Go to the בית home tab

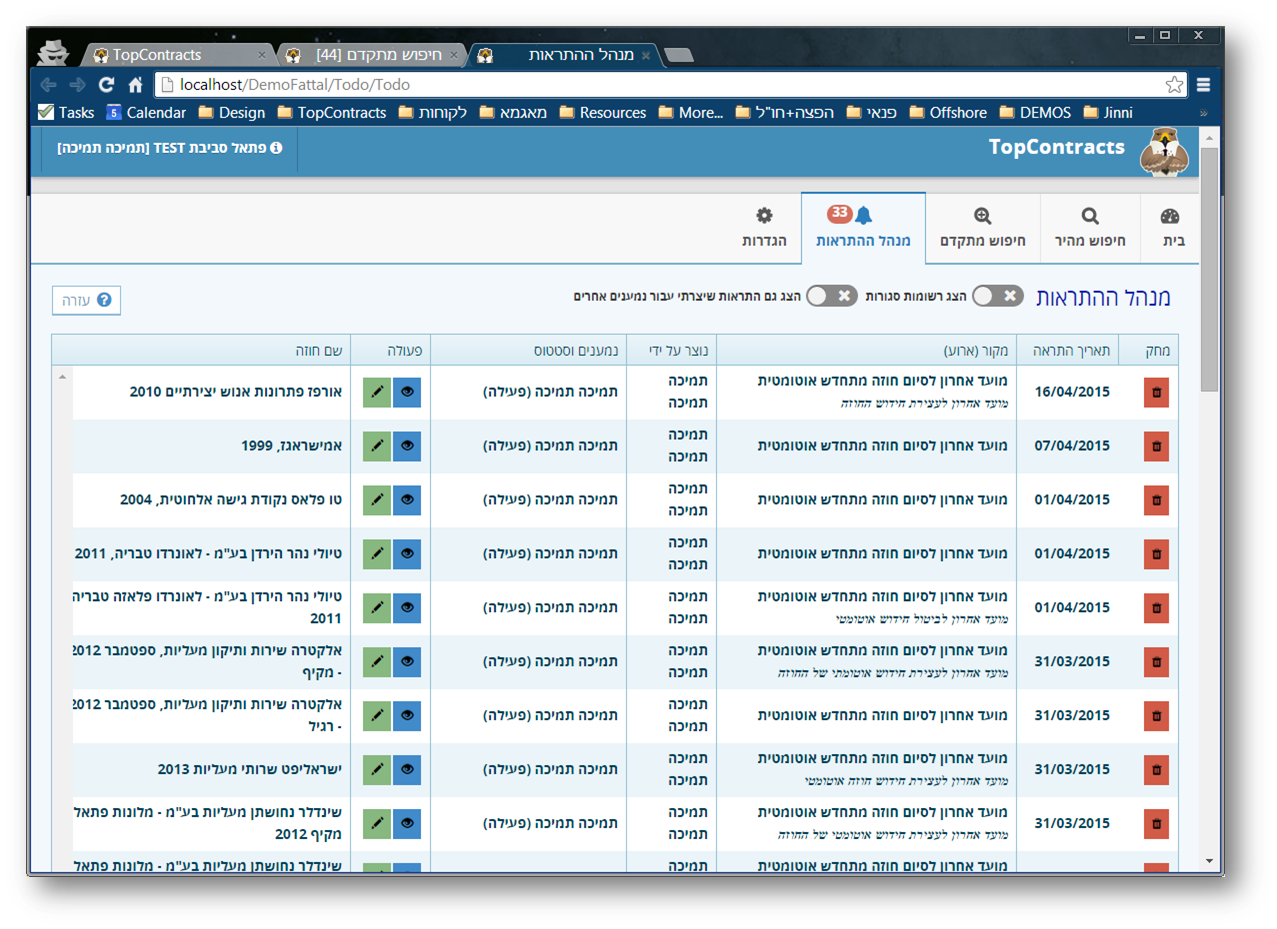click(x=1170, y=228)
